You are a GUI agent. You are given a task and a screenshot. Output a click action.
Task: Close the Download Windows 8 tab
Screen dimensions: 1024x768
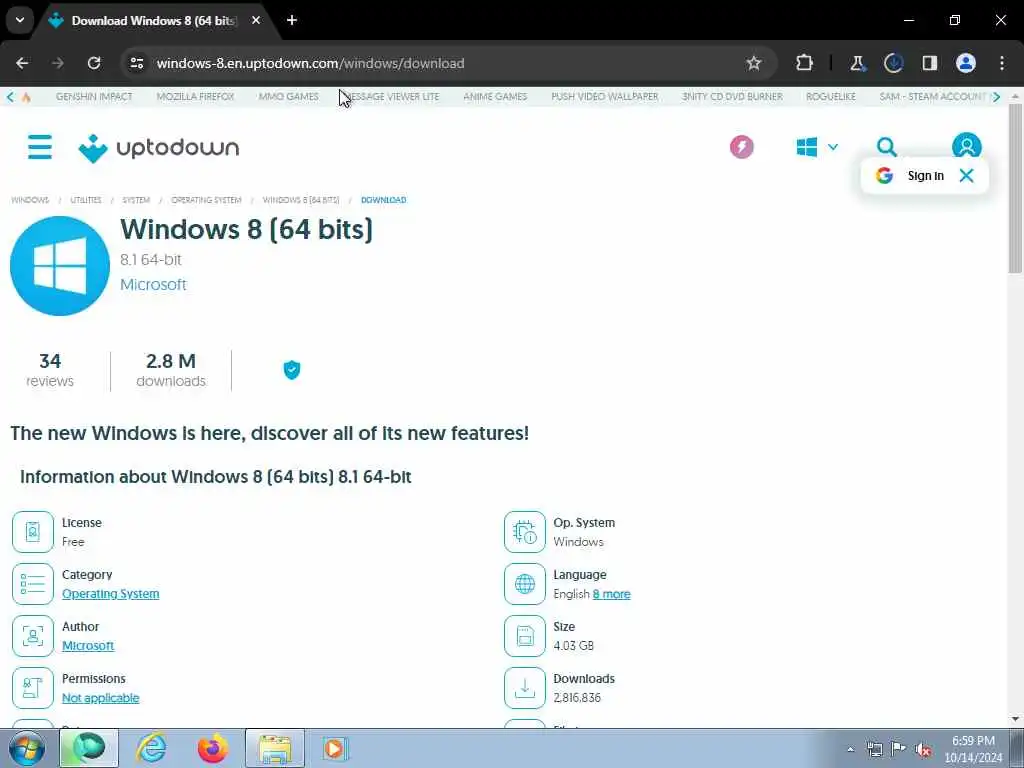point(256,20)
